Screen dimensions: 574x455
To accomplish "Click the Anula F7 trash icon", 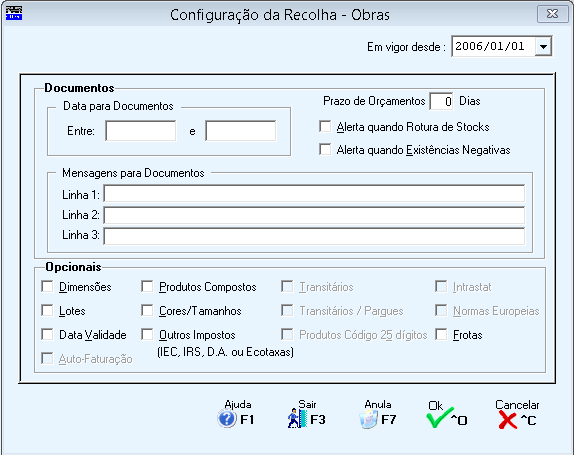I will tap(368, 419).
